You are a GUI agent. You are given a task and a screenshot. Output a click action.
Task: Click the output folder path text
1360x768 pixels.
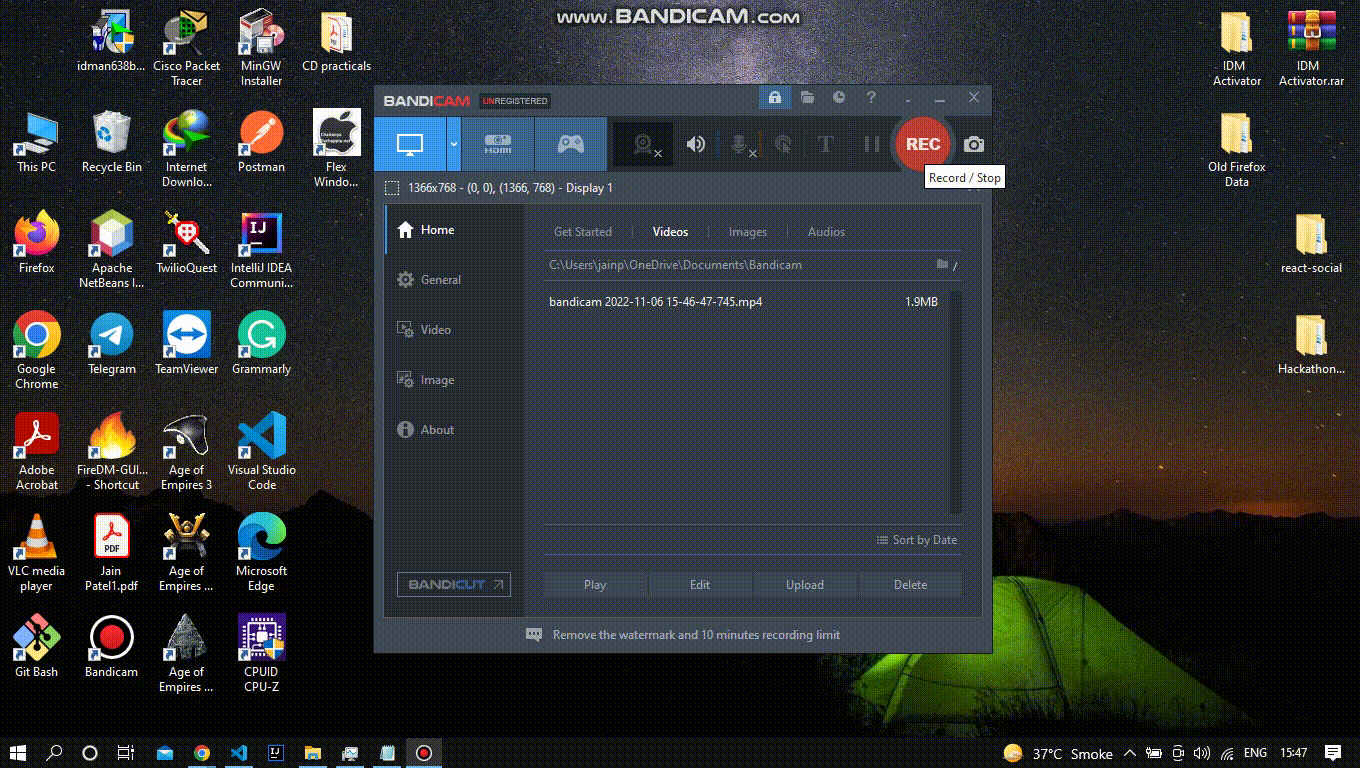point(675,265)
